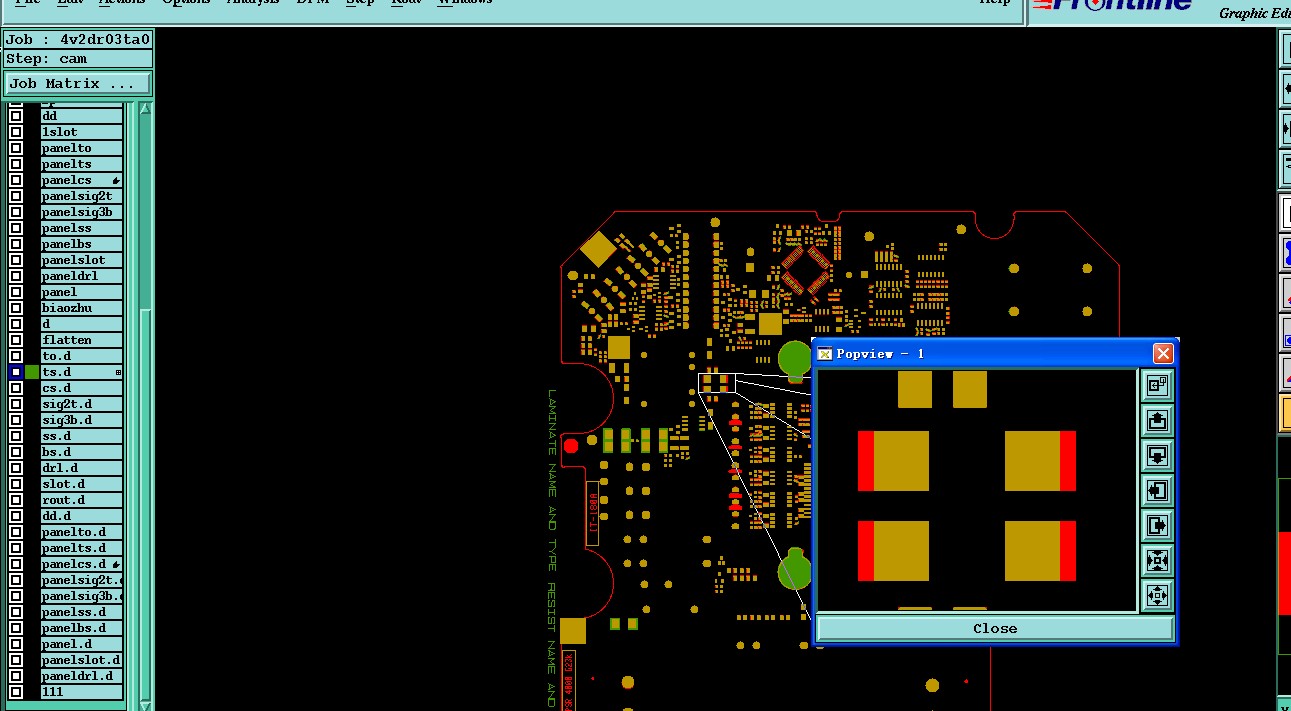Select the panelbs layer name

pos(82,244)
